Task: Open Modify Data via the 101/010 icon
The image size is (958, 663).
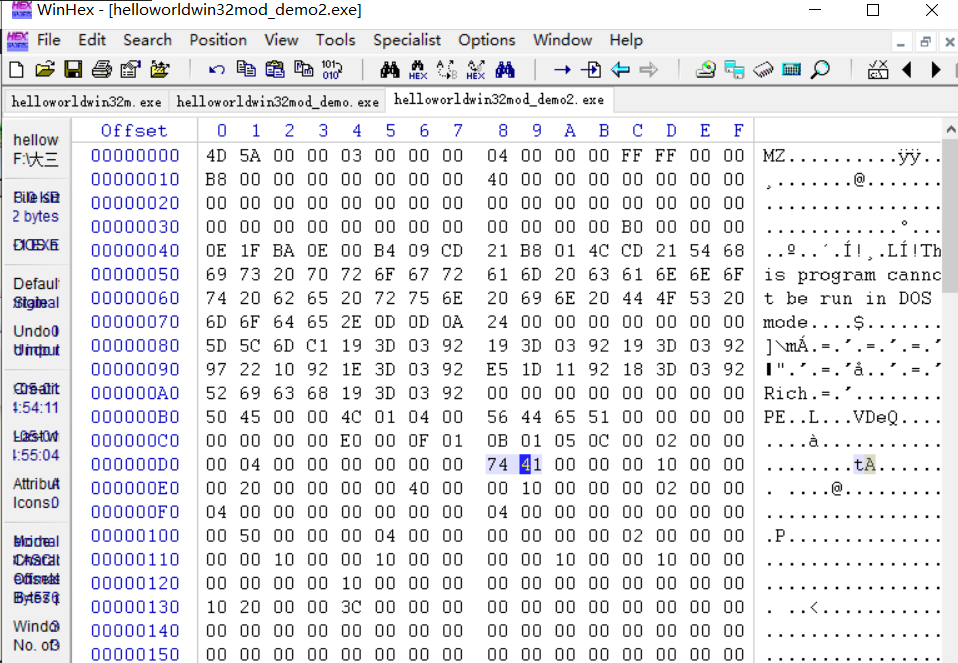Action: (332, 70)
